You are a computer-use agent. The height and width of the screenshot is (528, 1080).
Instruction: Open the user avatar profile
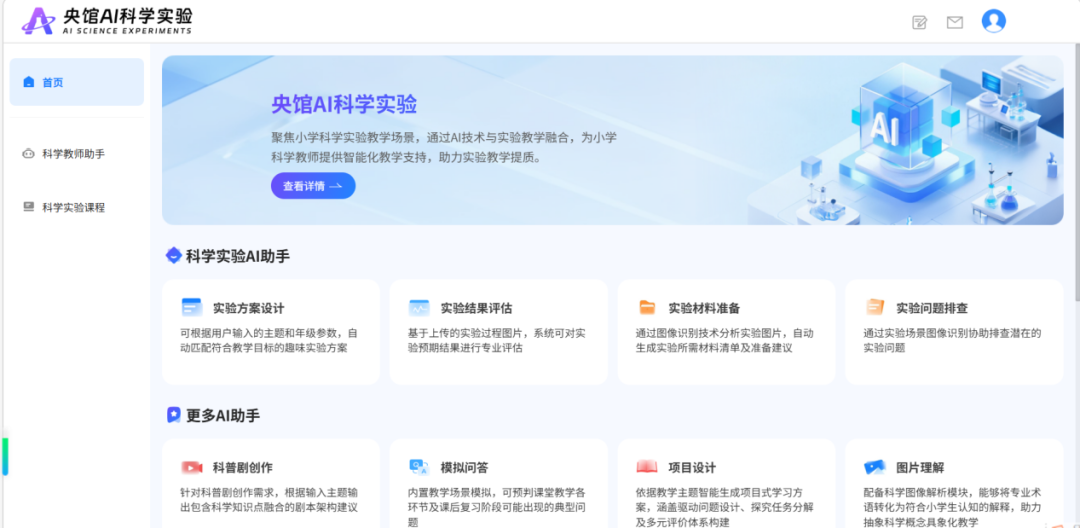(x=993, y=21)
